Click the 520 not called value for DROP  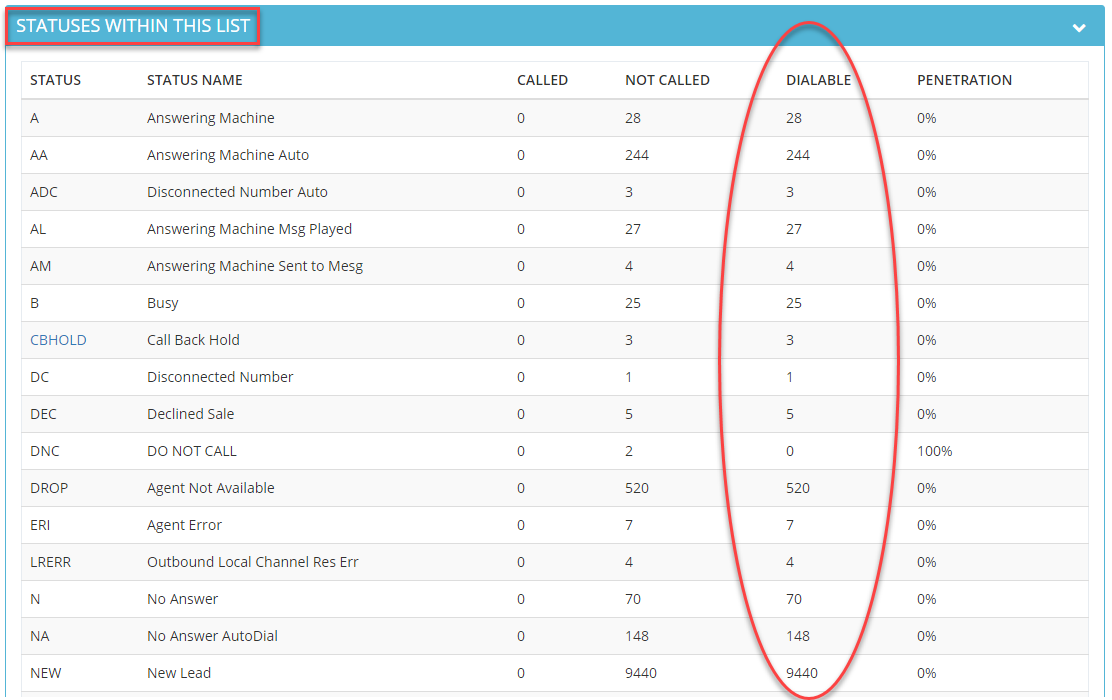[x=637, y=488]
